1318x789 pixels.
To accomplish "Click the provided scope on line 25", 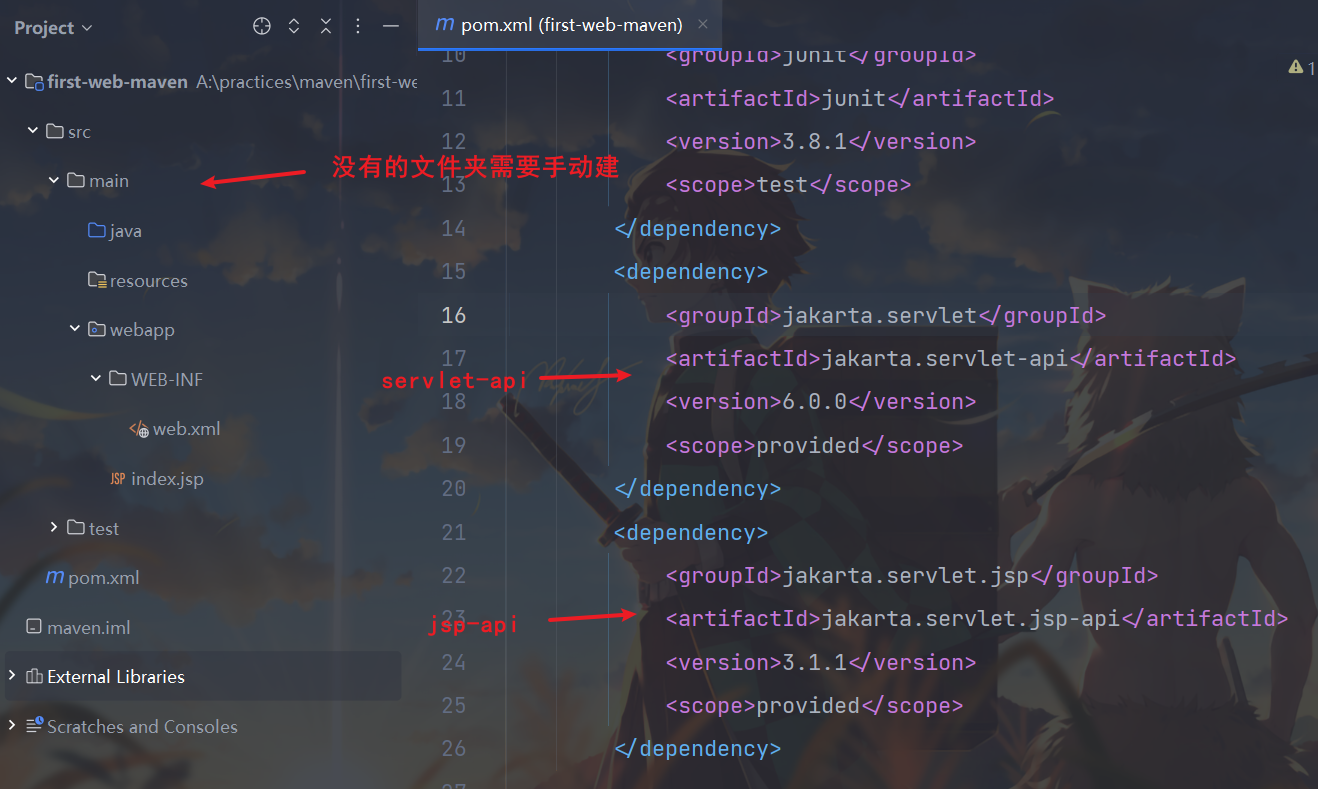I will [x=808, y=705].
